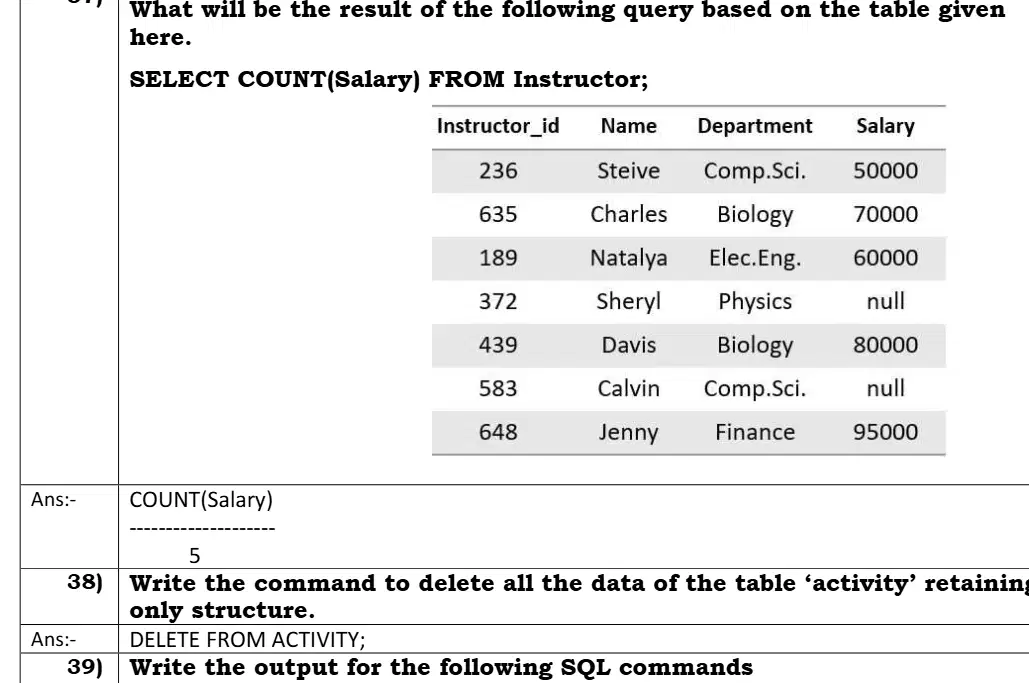Click the Instructor_id column header
Screen dimensions: 1029x683
[498, 126]
